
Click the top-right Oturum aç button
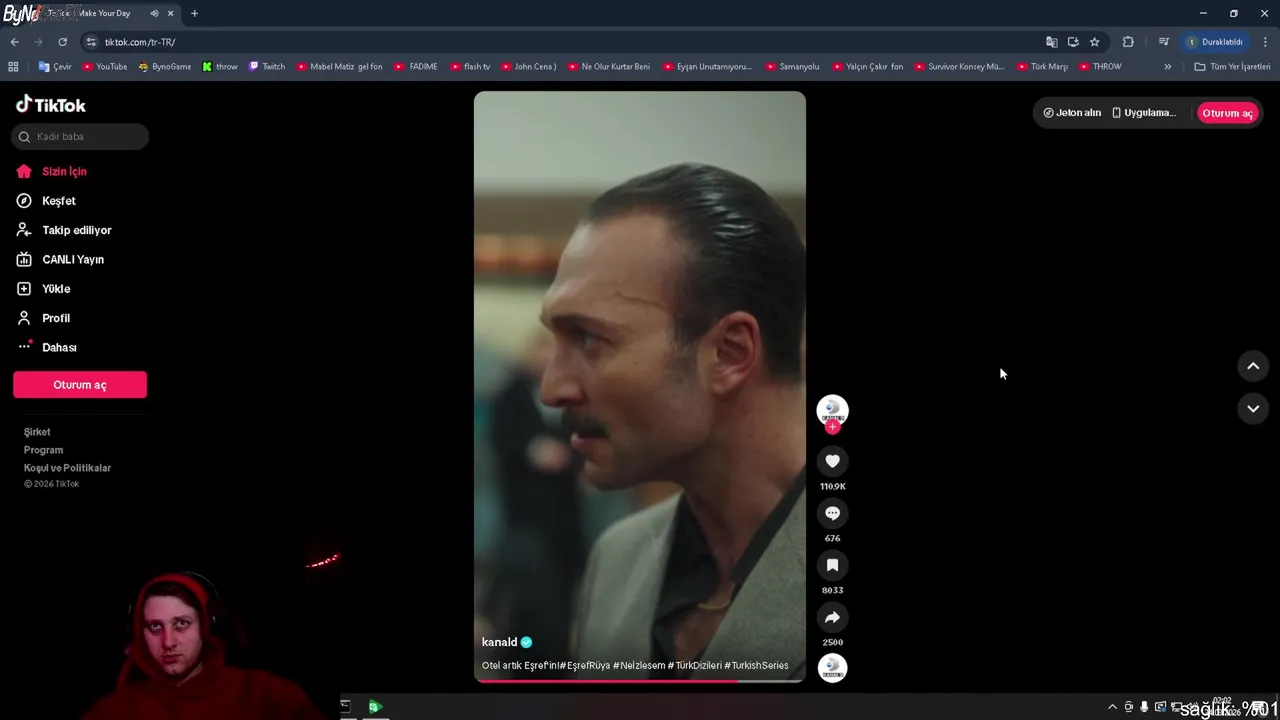coord(1227,113)
